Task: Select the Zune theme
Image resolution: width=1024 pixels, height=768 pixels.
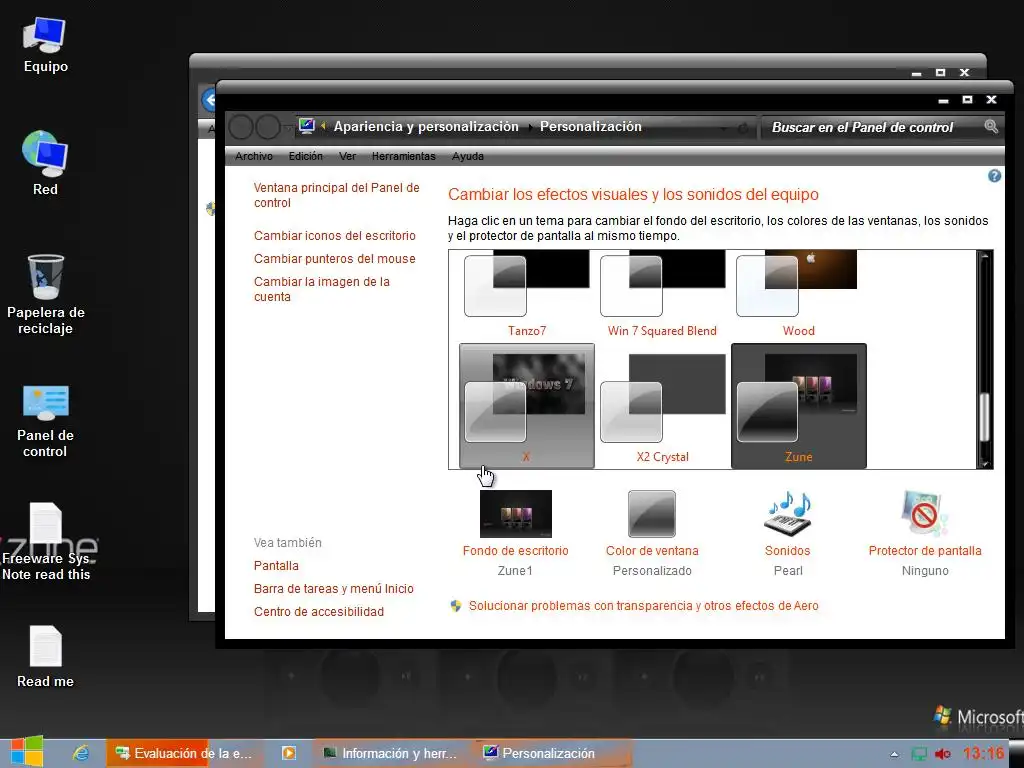Action: point(799,406)
